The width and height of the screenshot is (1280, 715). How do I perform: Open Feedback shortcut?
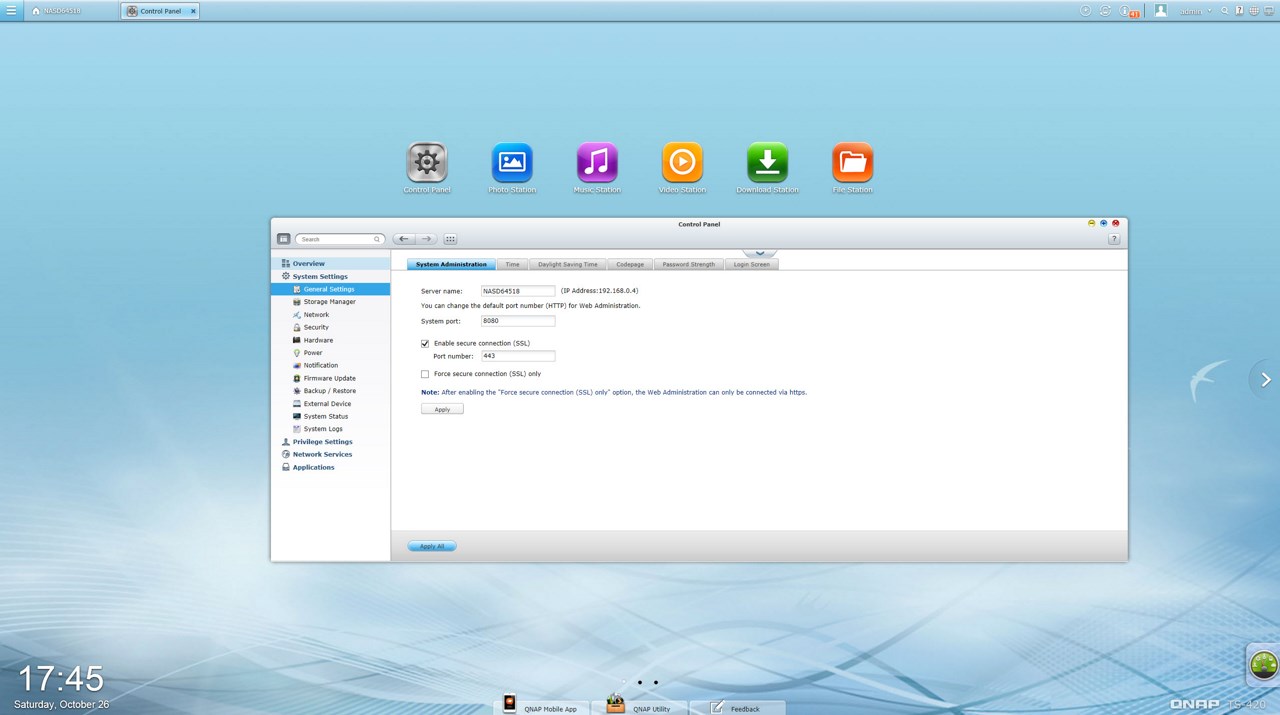click(x=736, y=707)
